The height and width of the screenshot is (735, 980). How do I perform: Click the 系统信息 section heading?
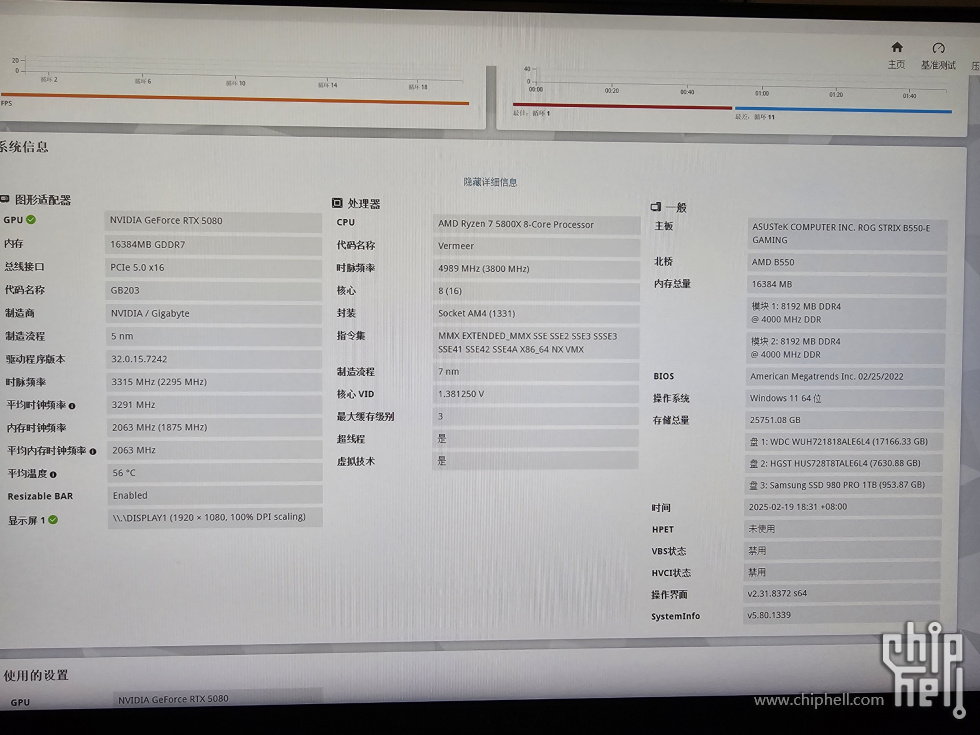(x=24, y=147)
